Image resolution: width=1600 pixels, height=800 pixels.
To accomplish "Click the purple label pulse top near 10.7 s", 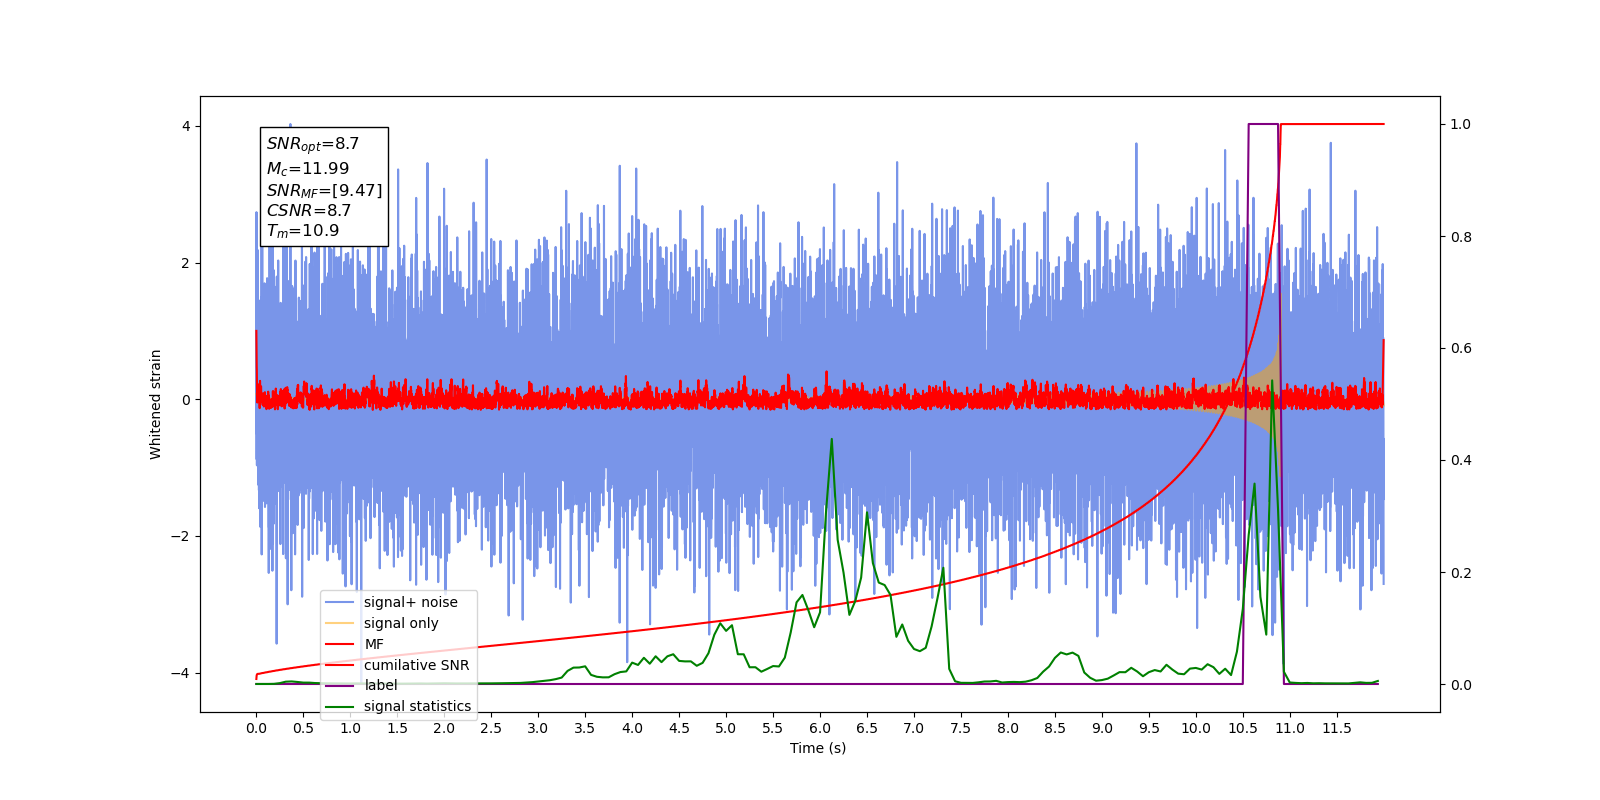I will tap(1263, 124).
